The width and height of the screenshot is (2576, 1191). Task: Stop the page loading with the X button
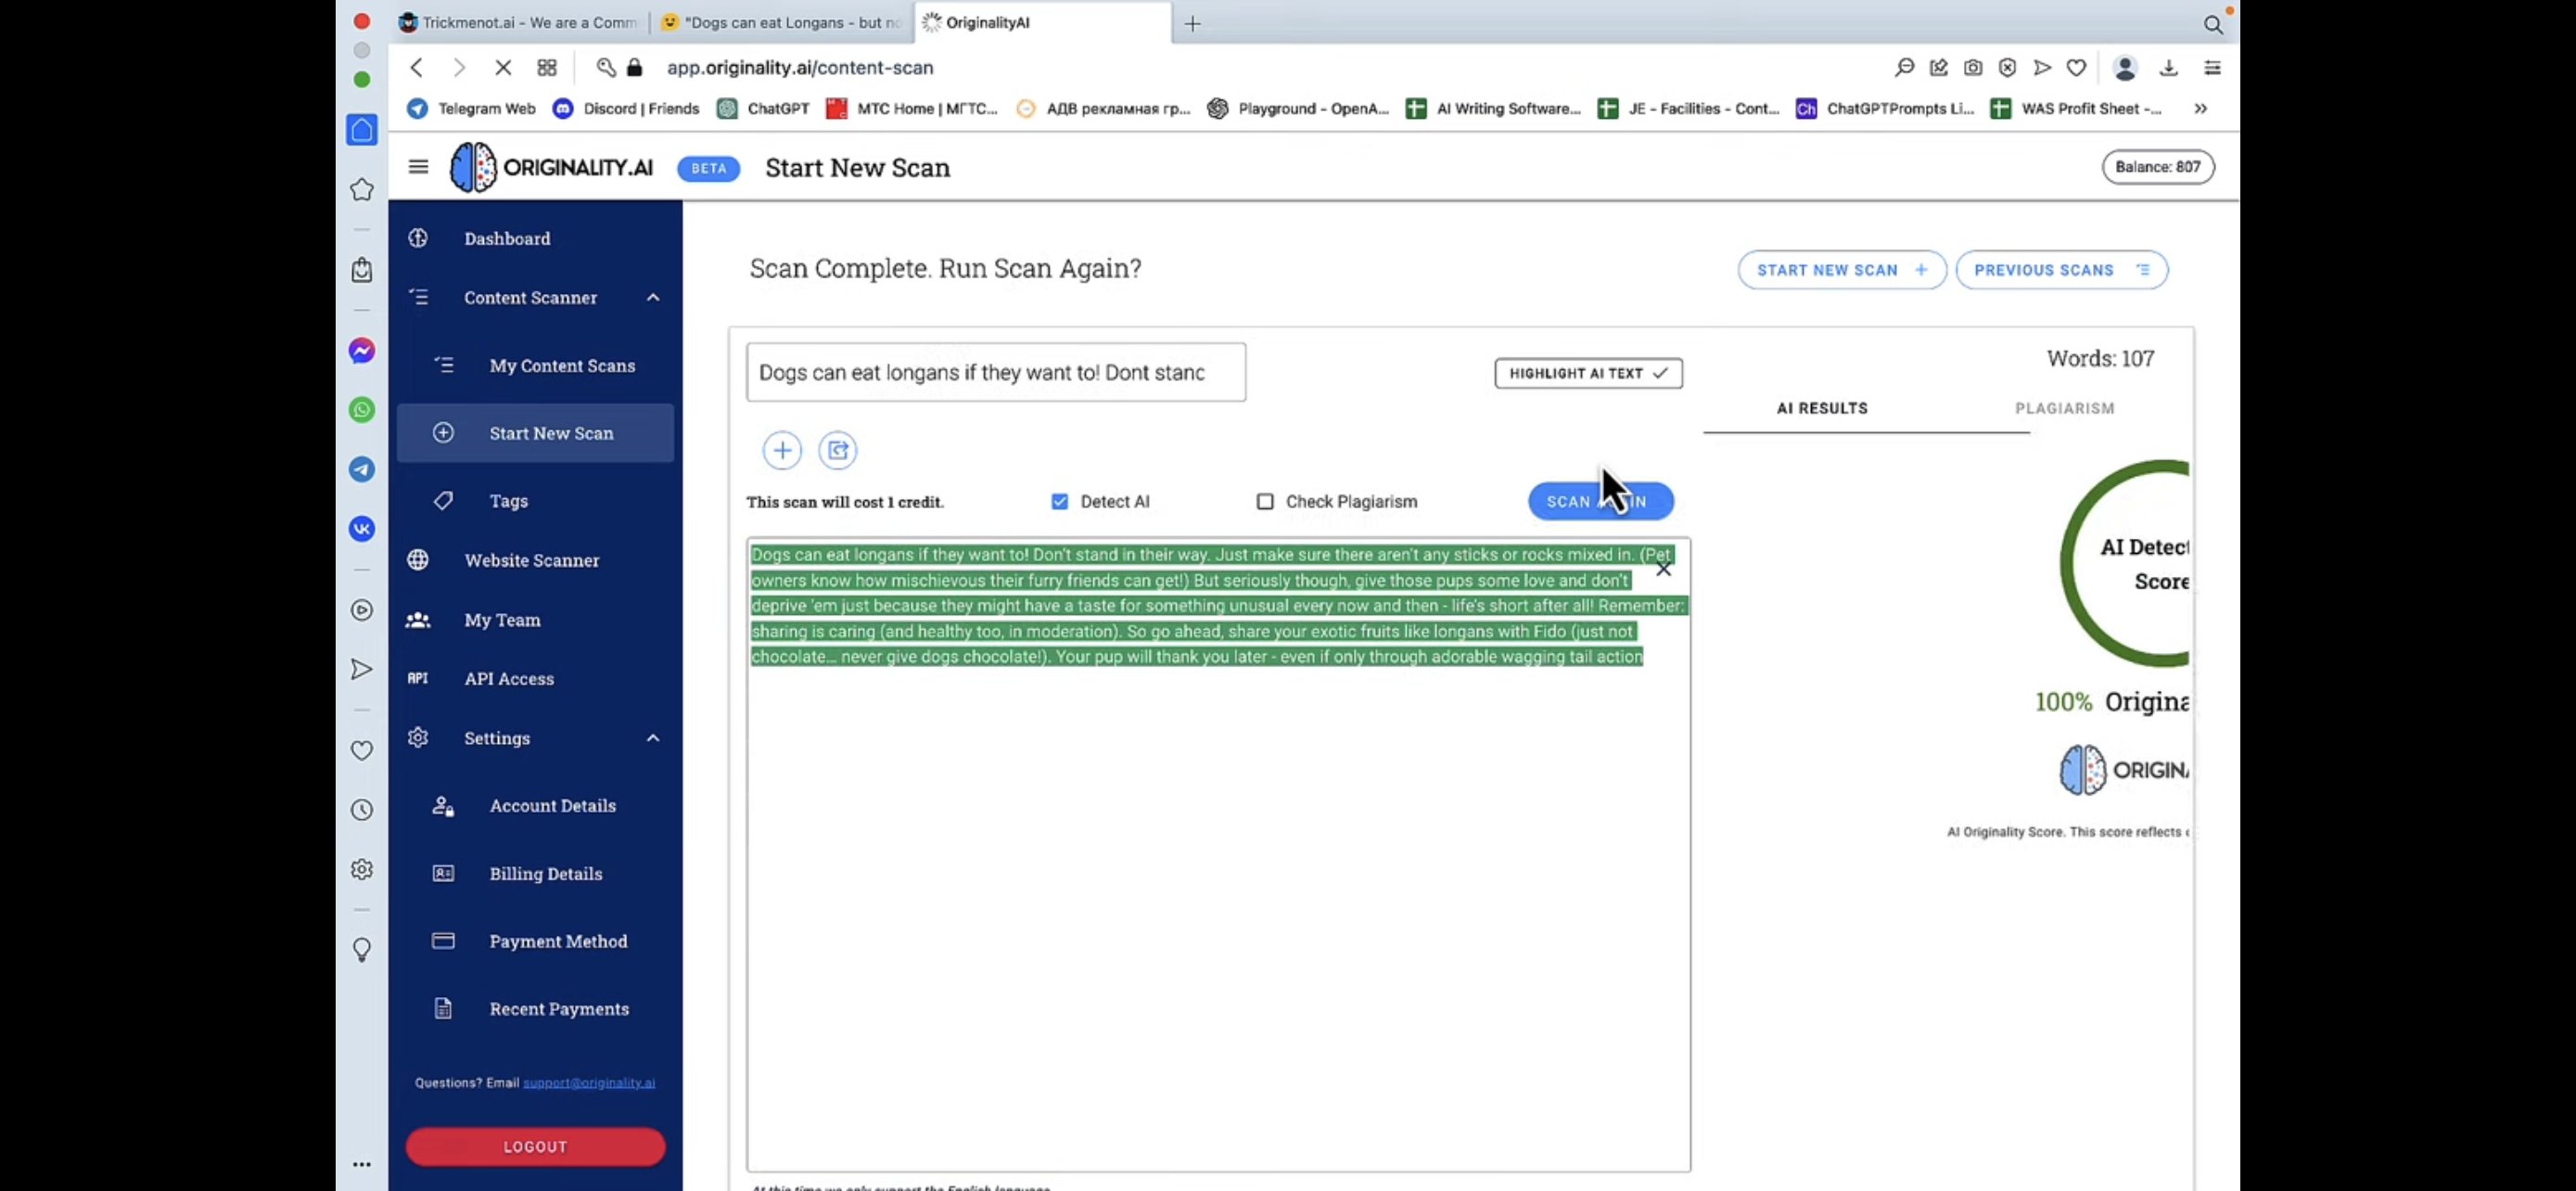[503, 67]
